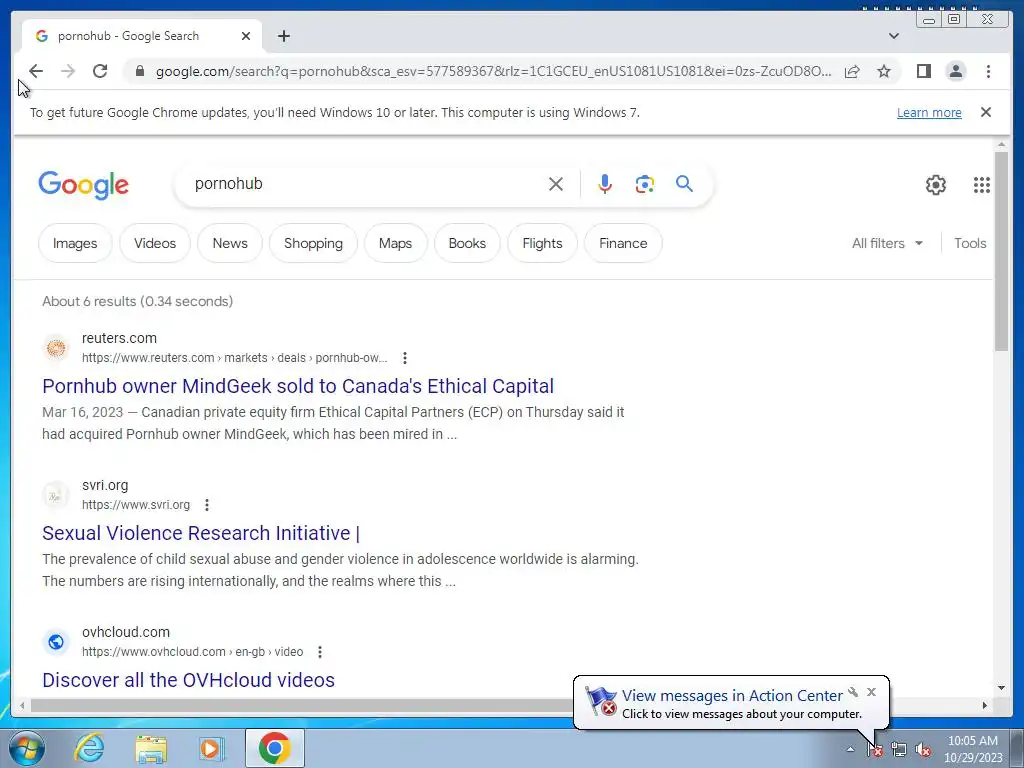Image resolution: width=1024 pixels, height=768 pixels.
Task: Dismiss the Chrome update notice bar
Action: [986, 112]
